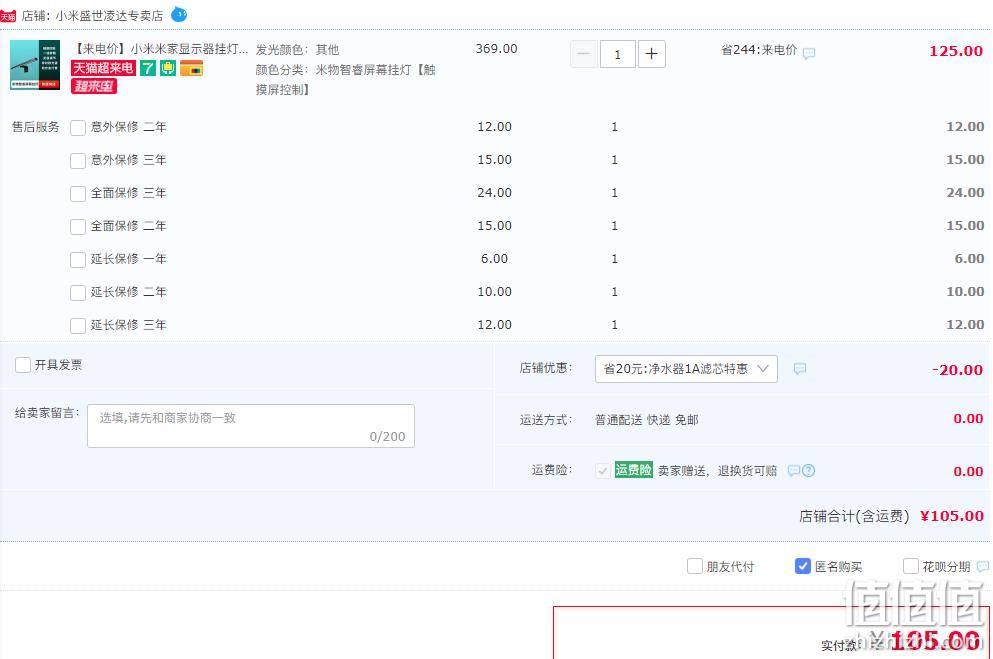Toggle the 运费险 checkbox
Screen dimensions: 993x659
pos(602,470)
